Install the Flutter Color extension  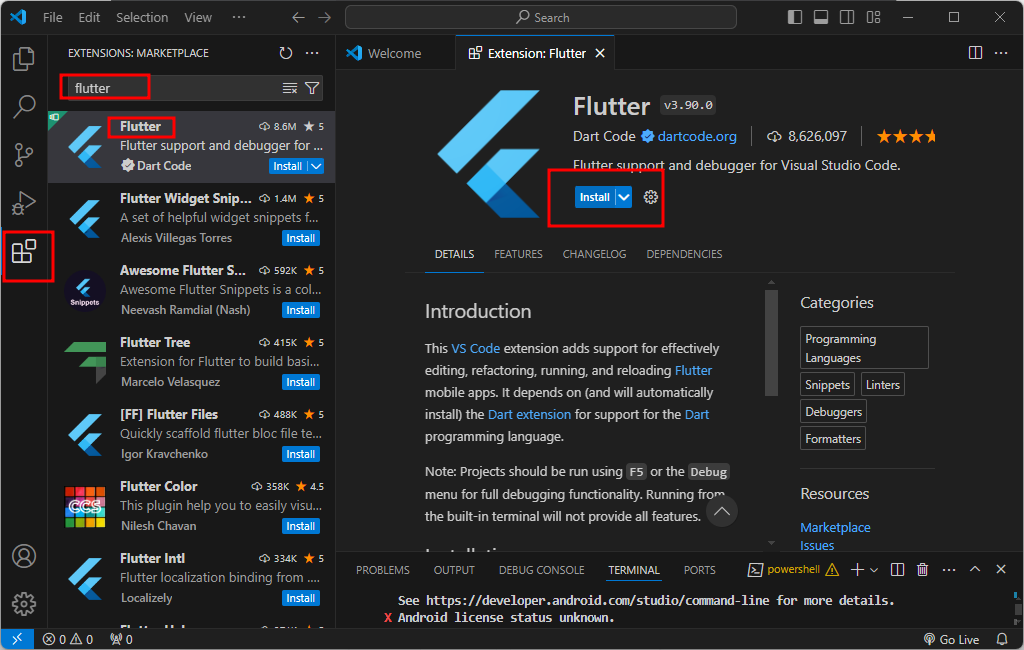(x=300, y=526)
